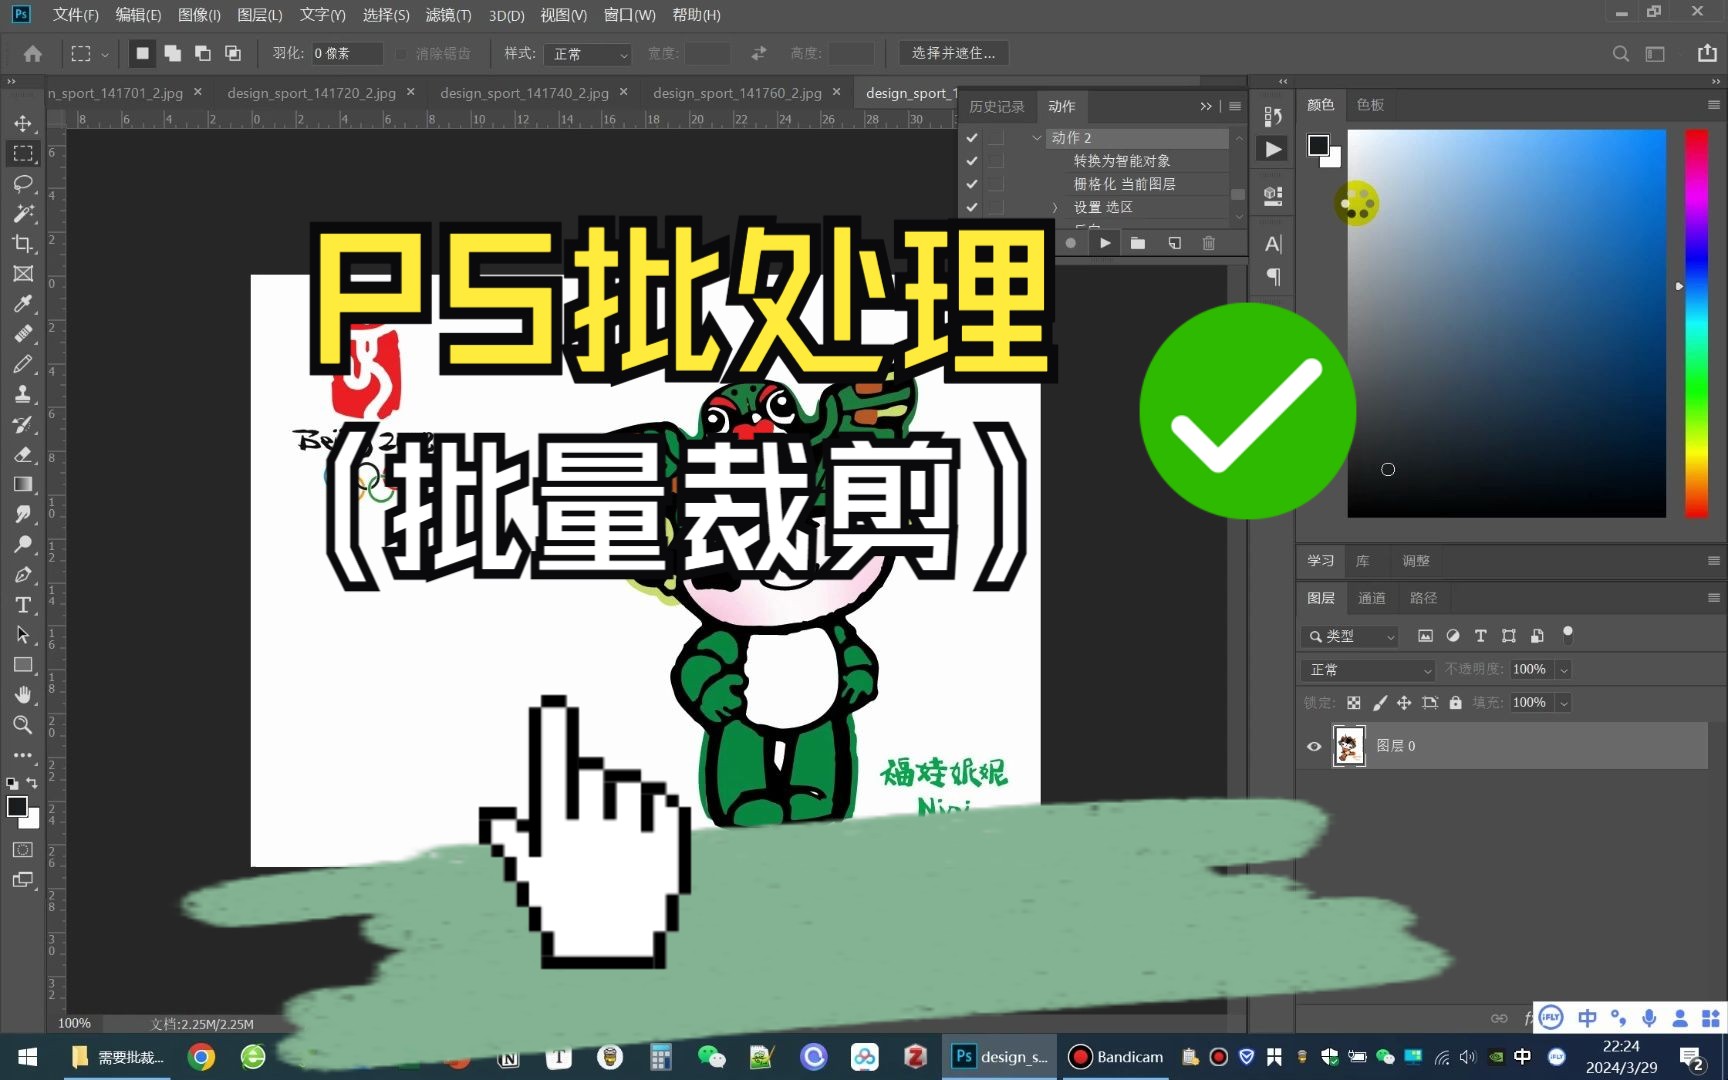Image resolution: width=1728 pixels, height=1080 pixels.
Task: Delete the action using the trash icon
Action: coord(1208,242)
